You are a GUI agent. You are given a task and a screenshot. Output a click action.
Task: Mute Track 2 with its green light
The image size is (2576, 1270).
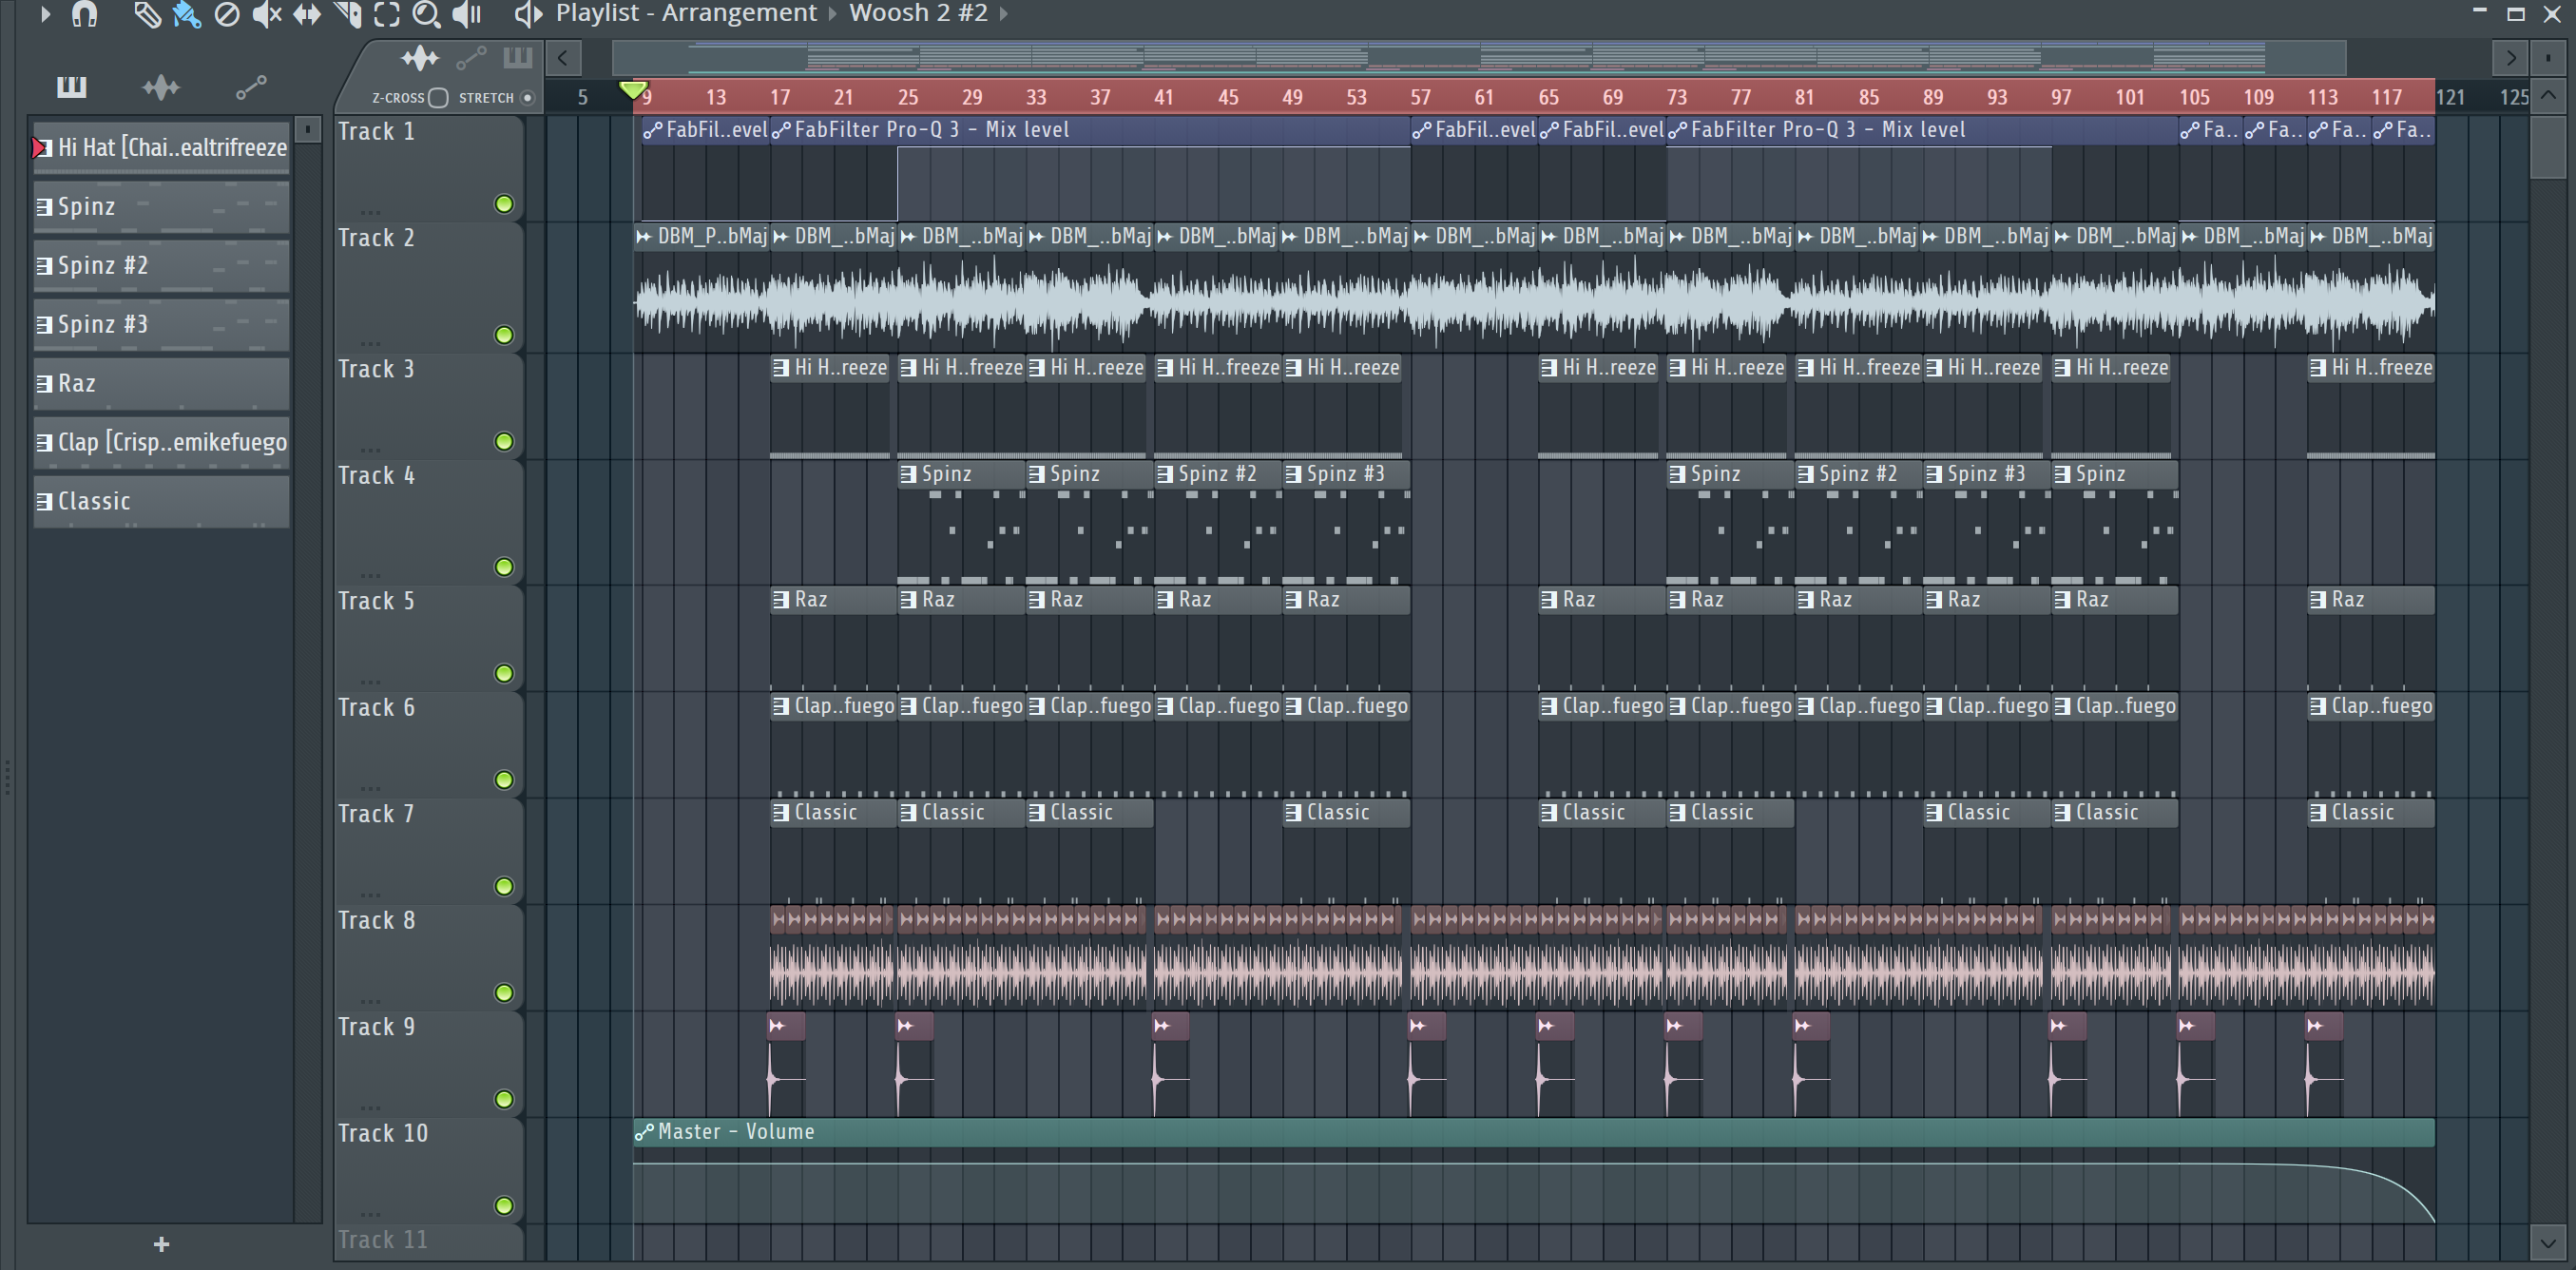(x=504, y=335)
